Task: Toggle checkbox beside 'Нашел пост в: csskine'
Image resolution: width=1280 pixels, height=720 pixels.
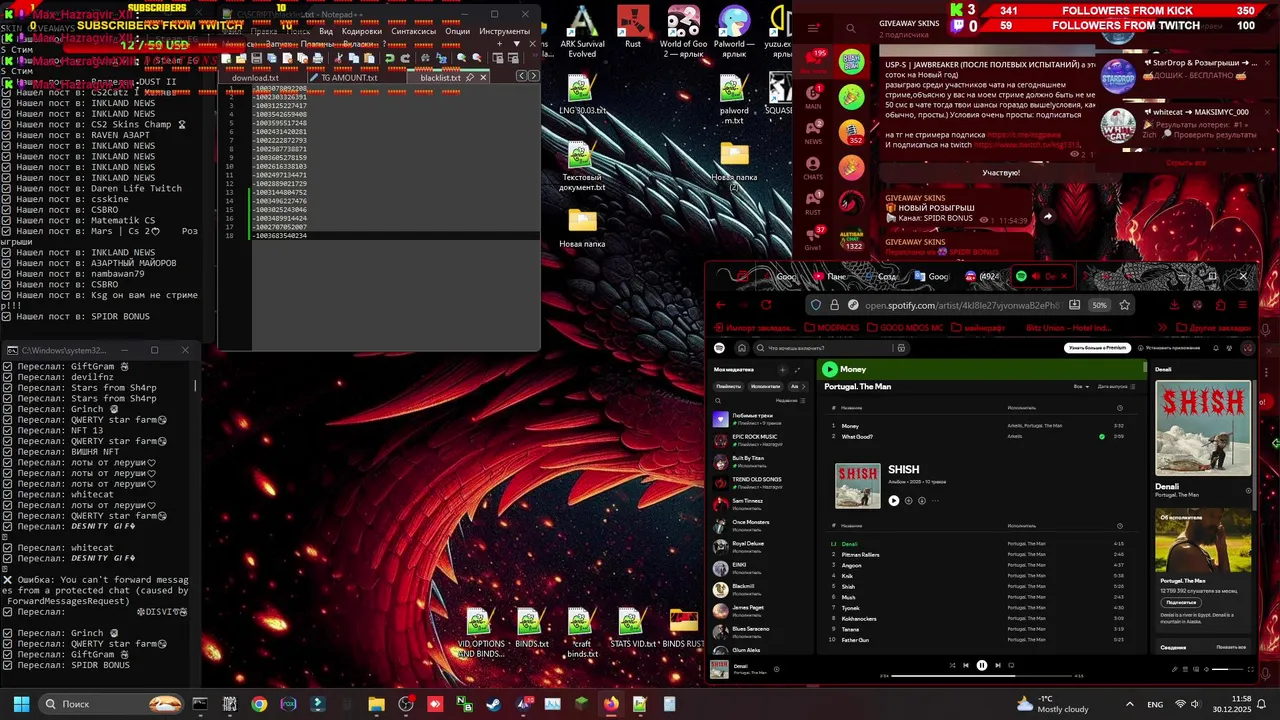Action: (x=7, y=199)
